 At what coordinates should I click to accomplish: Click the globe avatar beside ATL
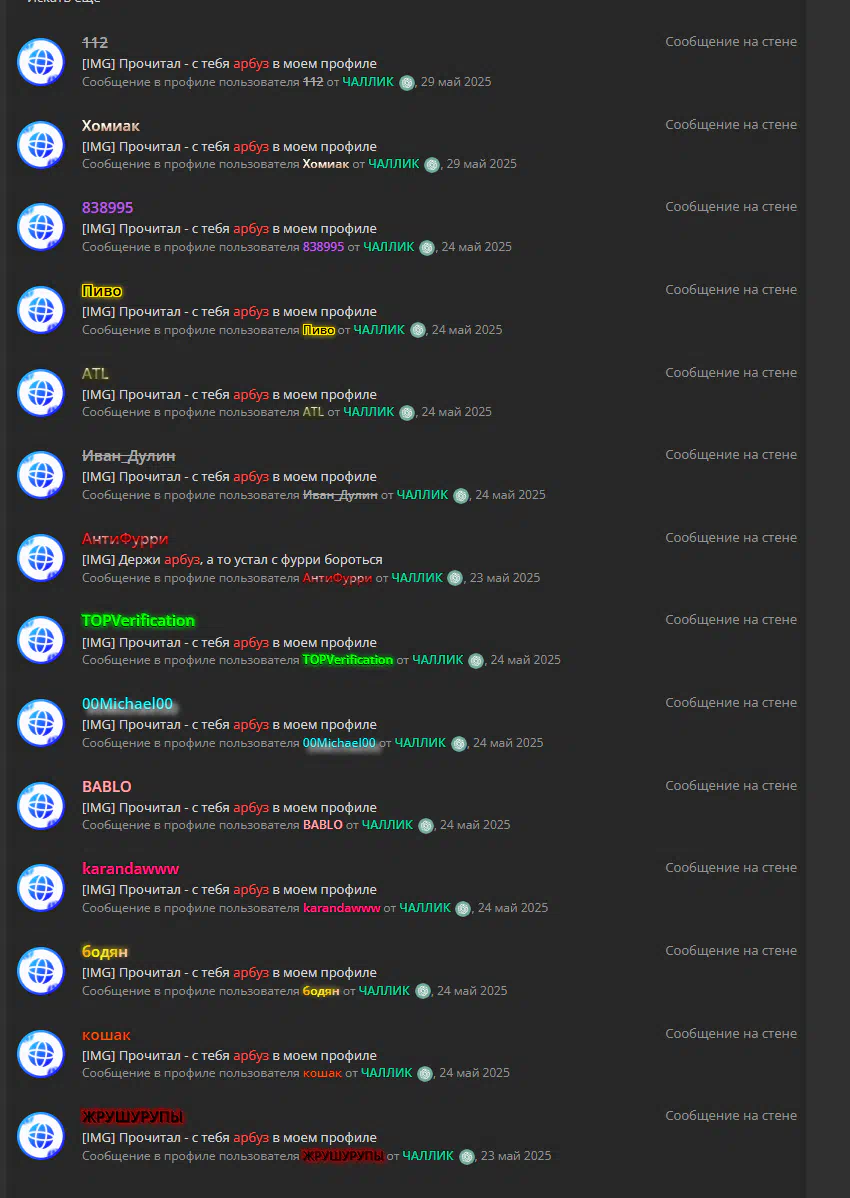pyautogui.click(x=40, y=393)
